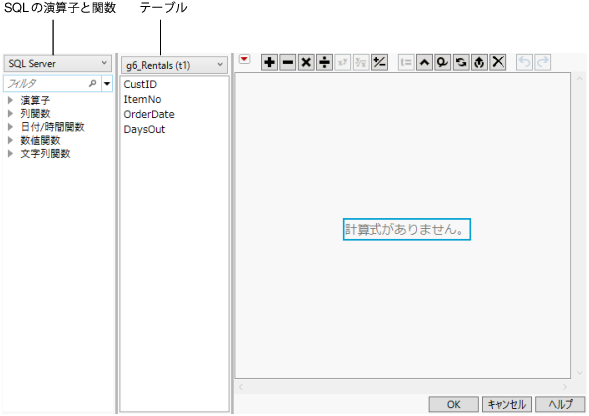Click the キャンセル button
The image size is (589, 416).
coord(507,404)
